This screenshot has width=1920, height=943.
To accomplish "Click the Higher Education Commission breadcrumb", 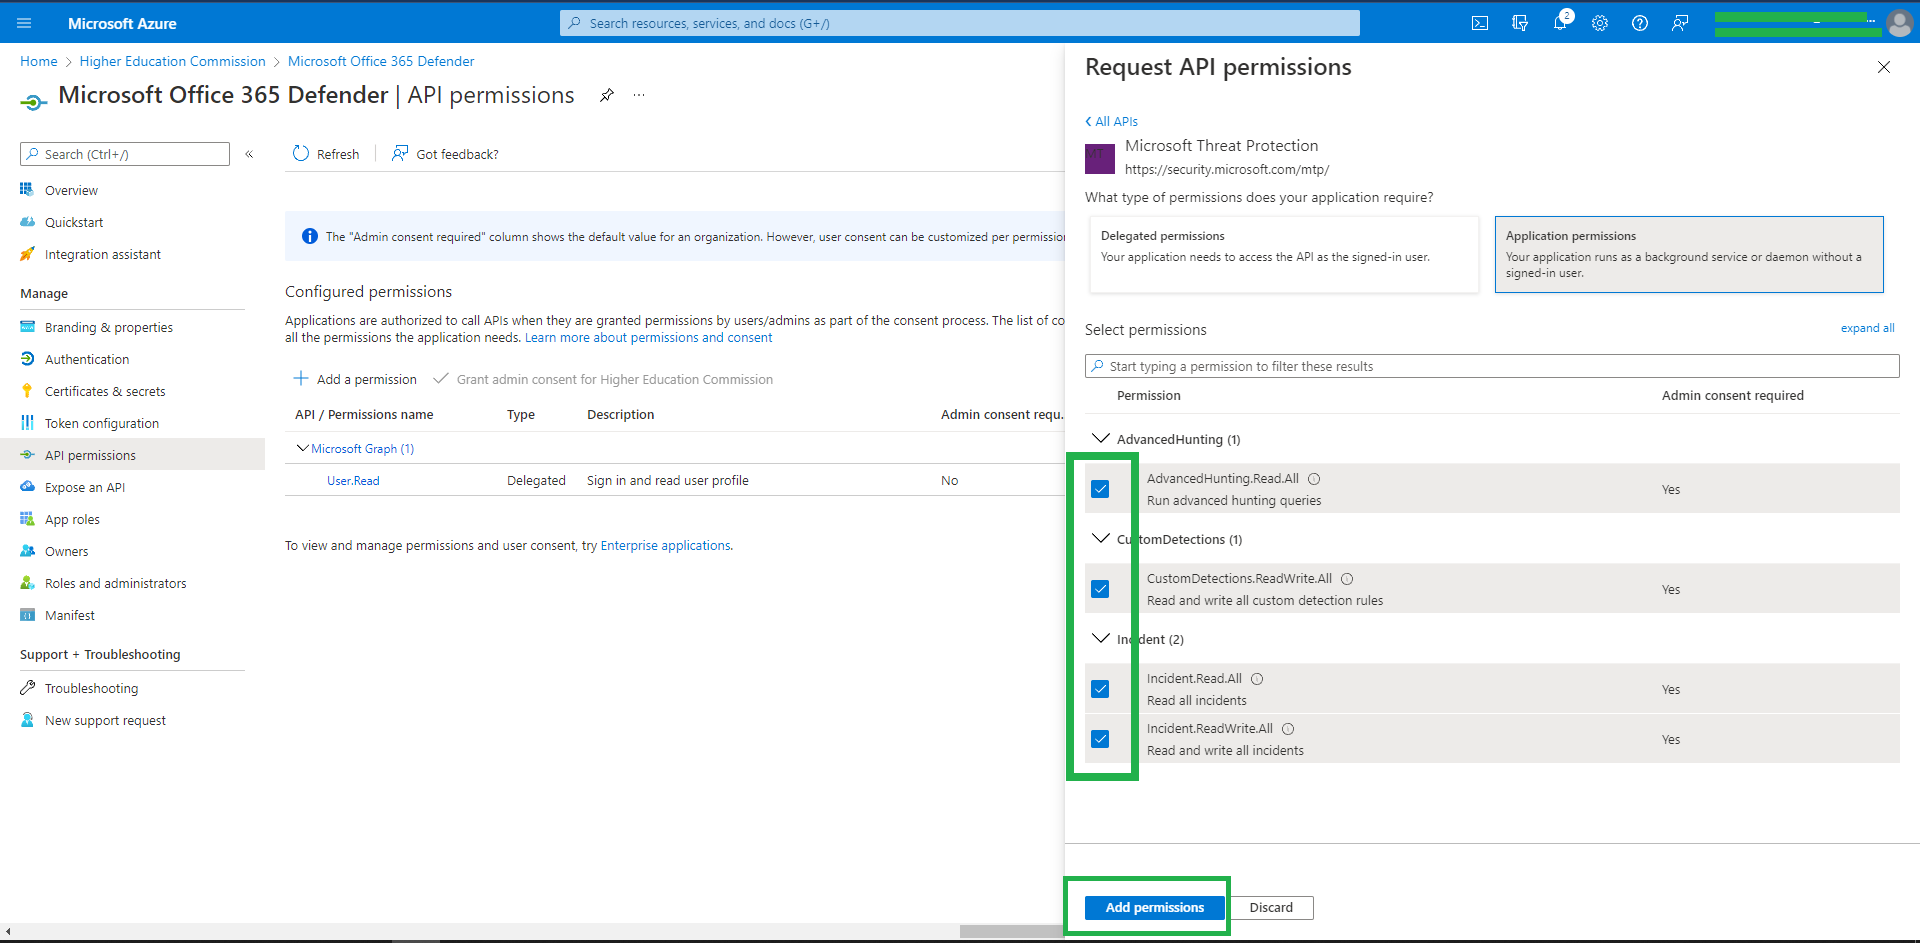I will [x=173, y=61].
